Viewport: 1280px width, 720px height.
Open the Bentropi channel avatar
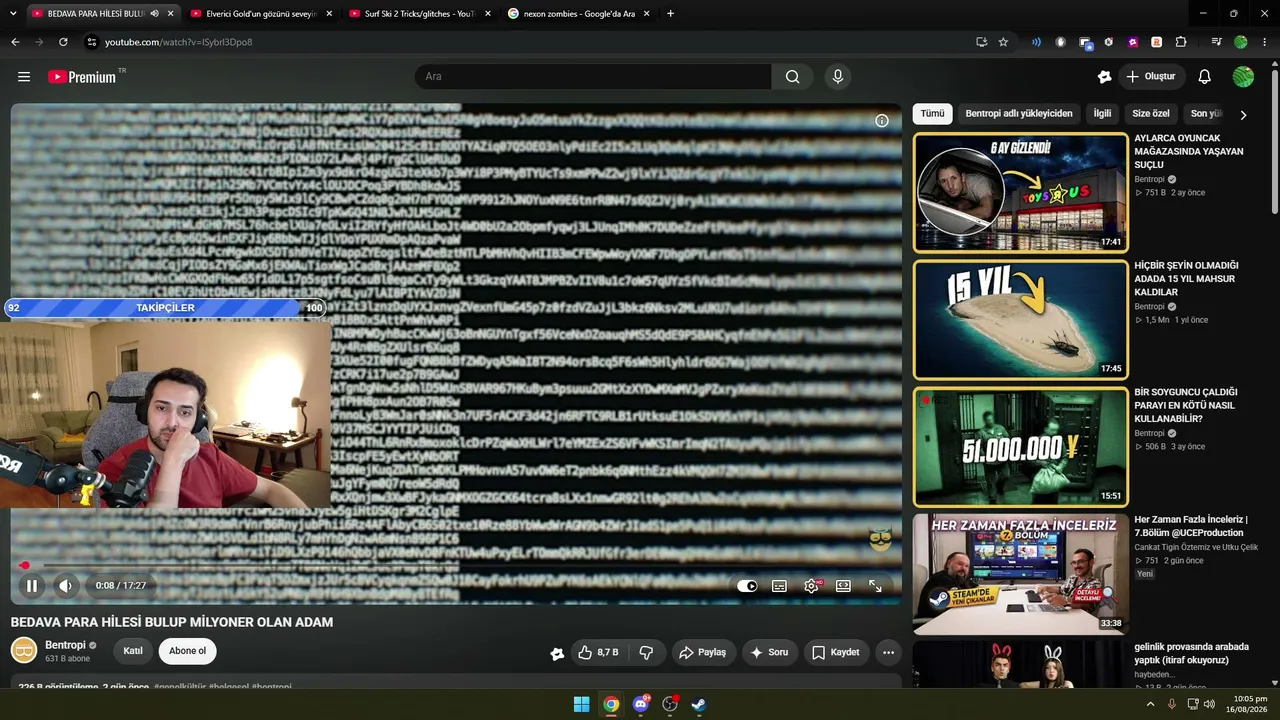(x=24, y=651)
